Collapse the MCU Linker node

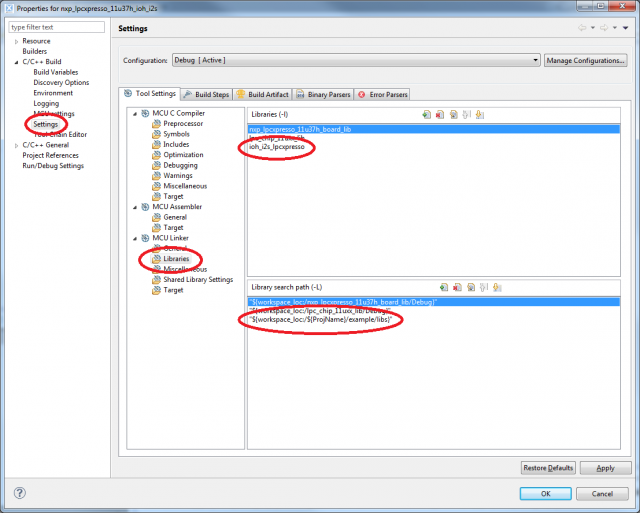pyautogui.click(x=135, y=238)
